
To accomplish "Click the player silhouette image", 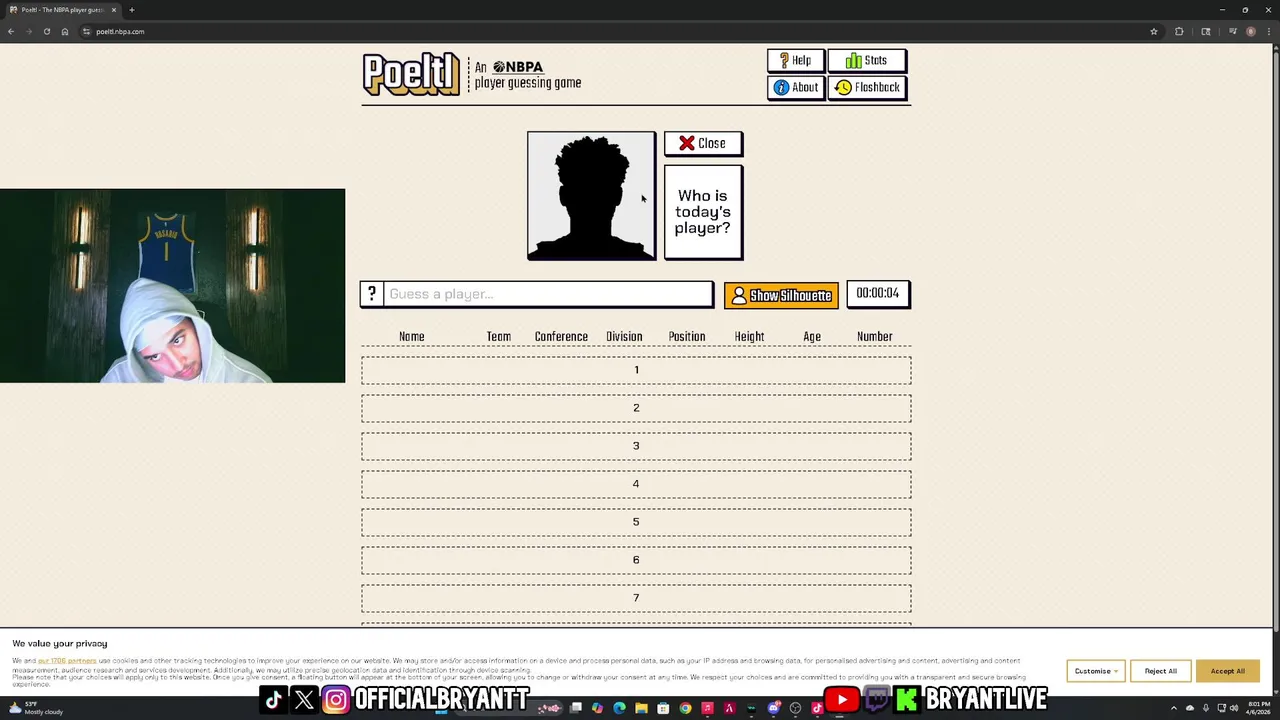I will pyautogui.click(x=591, y=196).
